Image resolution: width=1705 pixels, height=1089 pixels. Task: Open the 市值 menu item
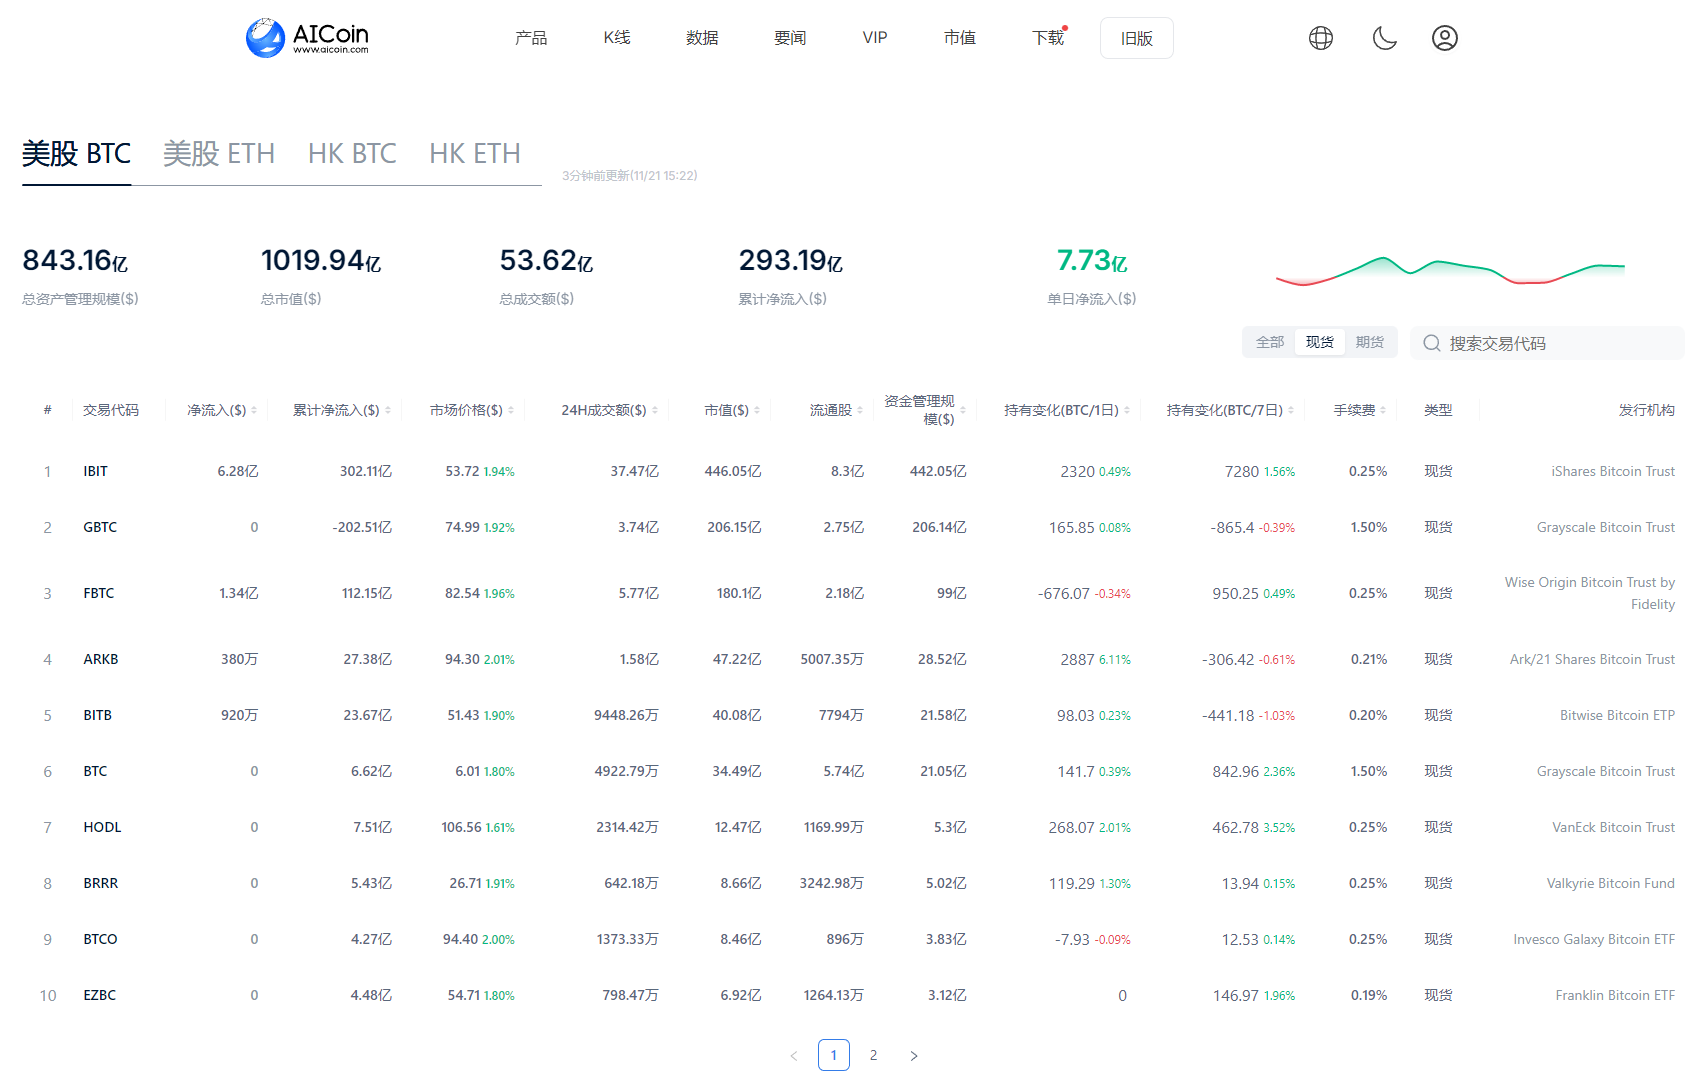click(960, 38)
